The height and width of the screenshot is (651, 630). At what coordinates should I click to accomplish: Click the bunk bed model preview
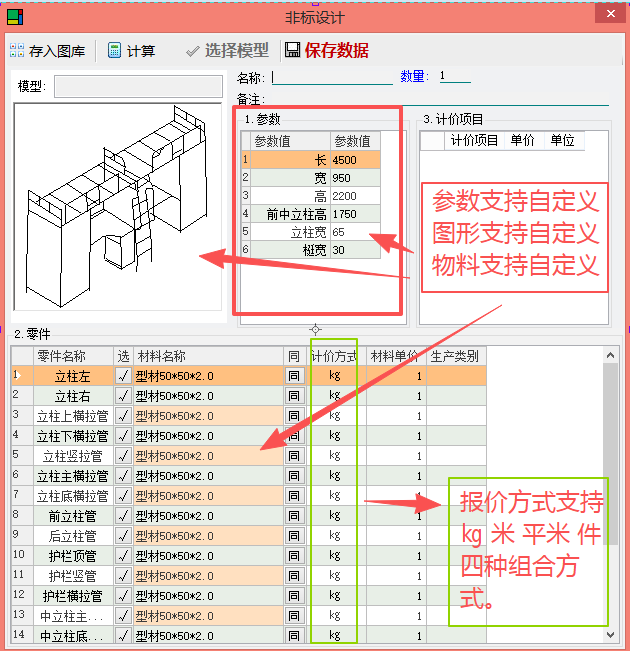tap(118, 207)
